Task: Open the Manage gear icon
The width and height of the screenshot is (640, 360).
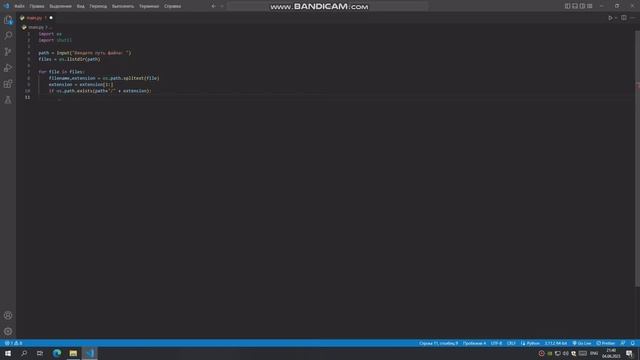Action: (x=8, y=331)
